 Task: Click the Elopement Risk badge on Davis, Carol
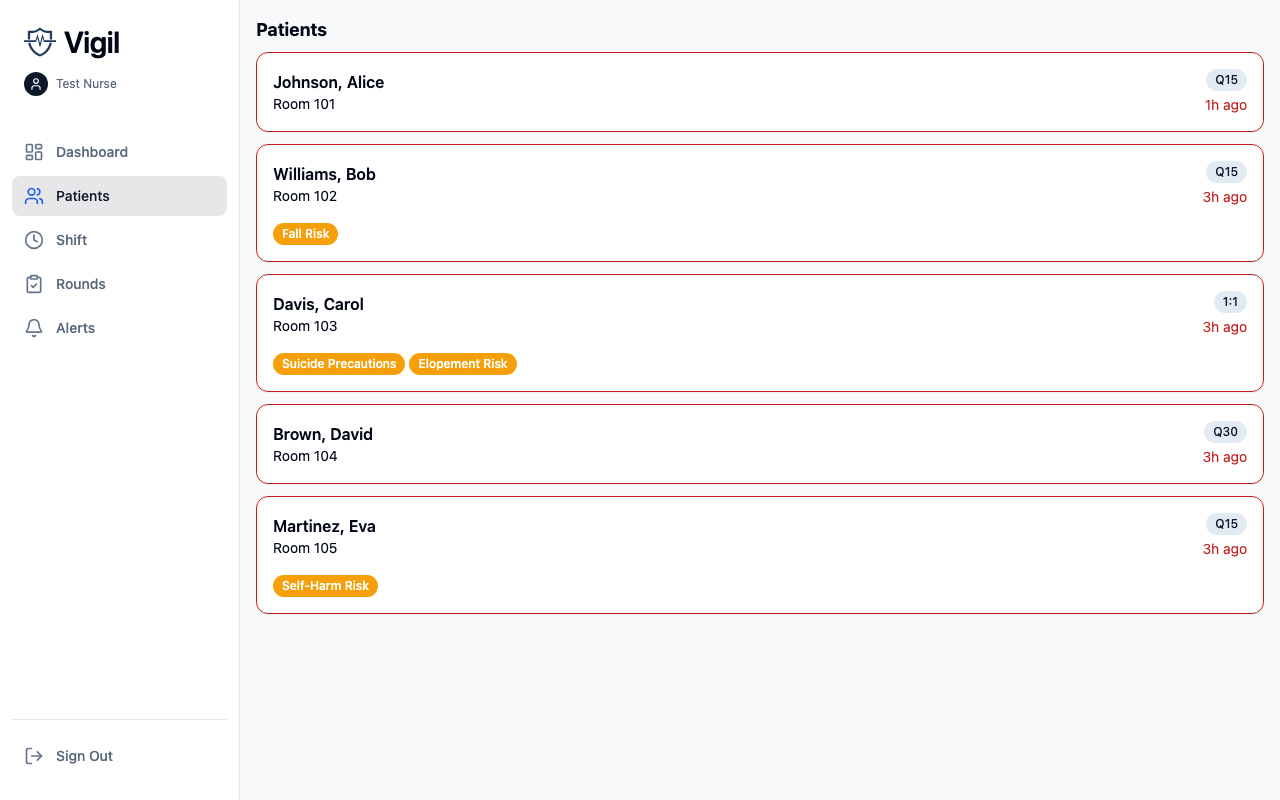pyautogui.click(x=463, y=364)
